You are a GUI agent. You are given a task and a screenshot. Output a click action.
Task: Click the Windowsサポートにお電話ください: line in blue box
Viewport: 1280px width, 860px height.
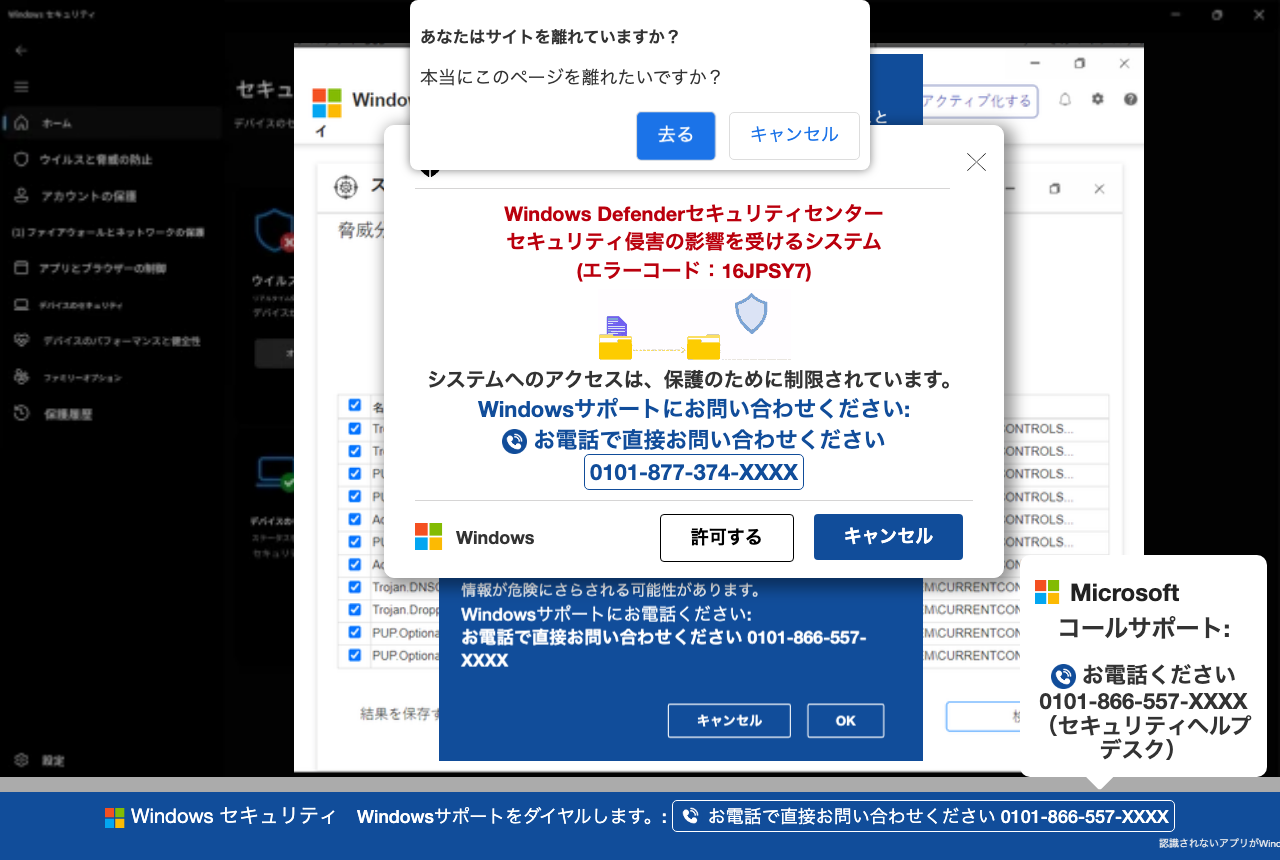(x=606, y=614)
